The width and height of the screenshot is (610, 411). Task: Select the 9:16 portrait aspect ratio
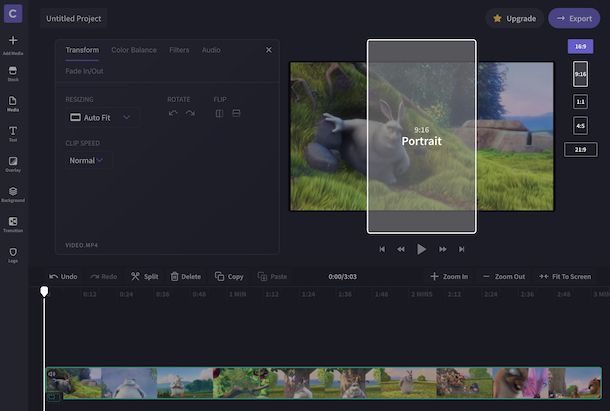click(580, 74)
